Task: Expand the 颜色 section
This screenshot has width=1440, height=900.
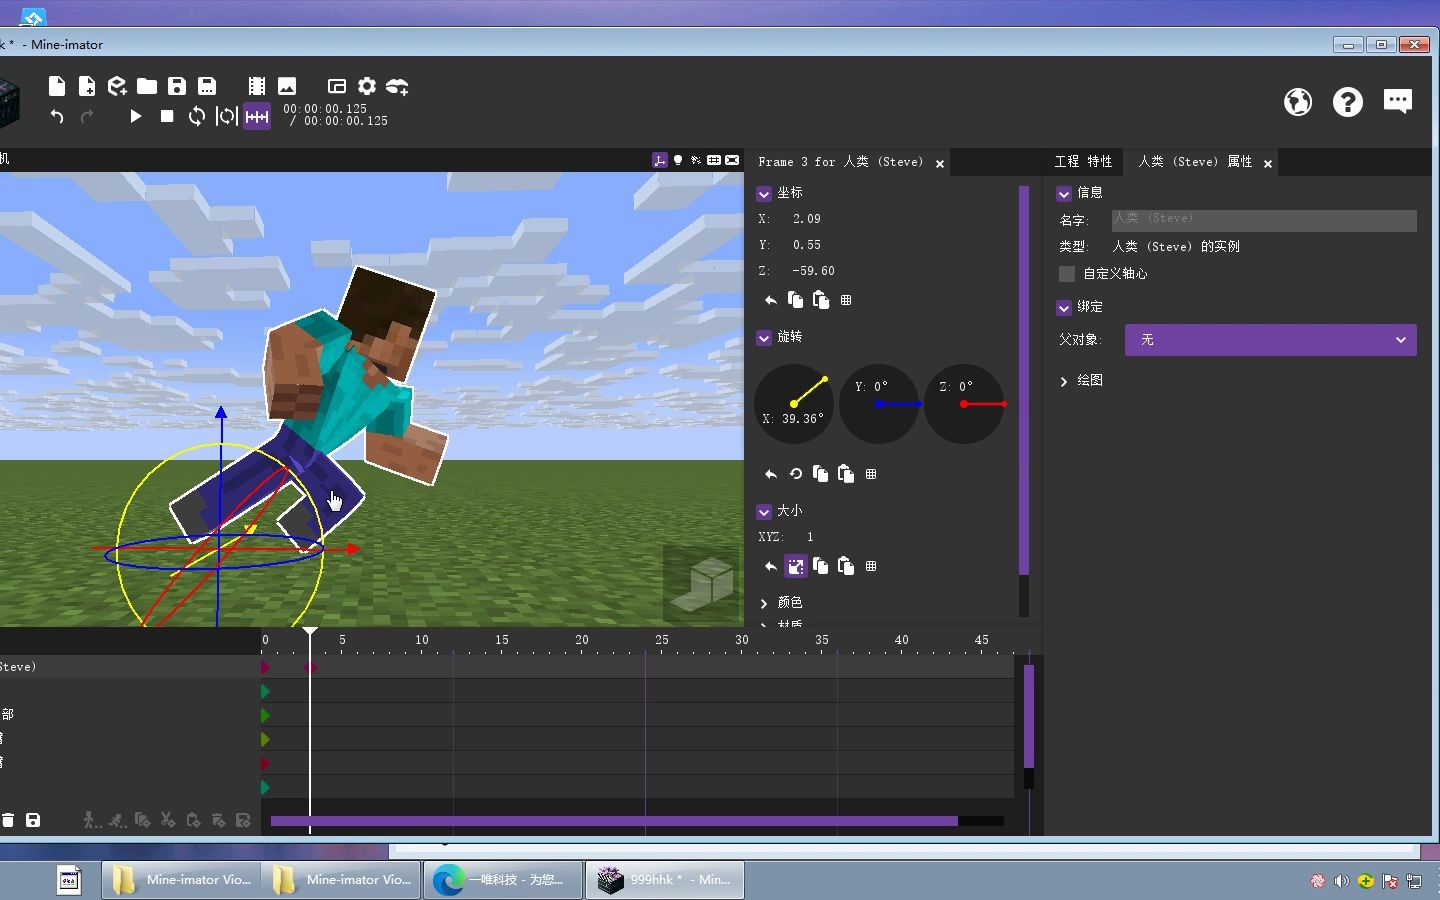Action: pos(764,603)
